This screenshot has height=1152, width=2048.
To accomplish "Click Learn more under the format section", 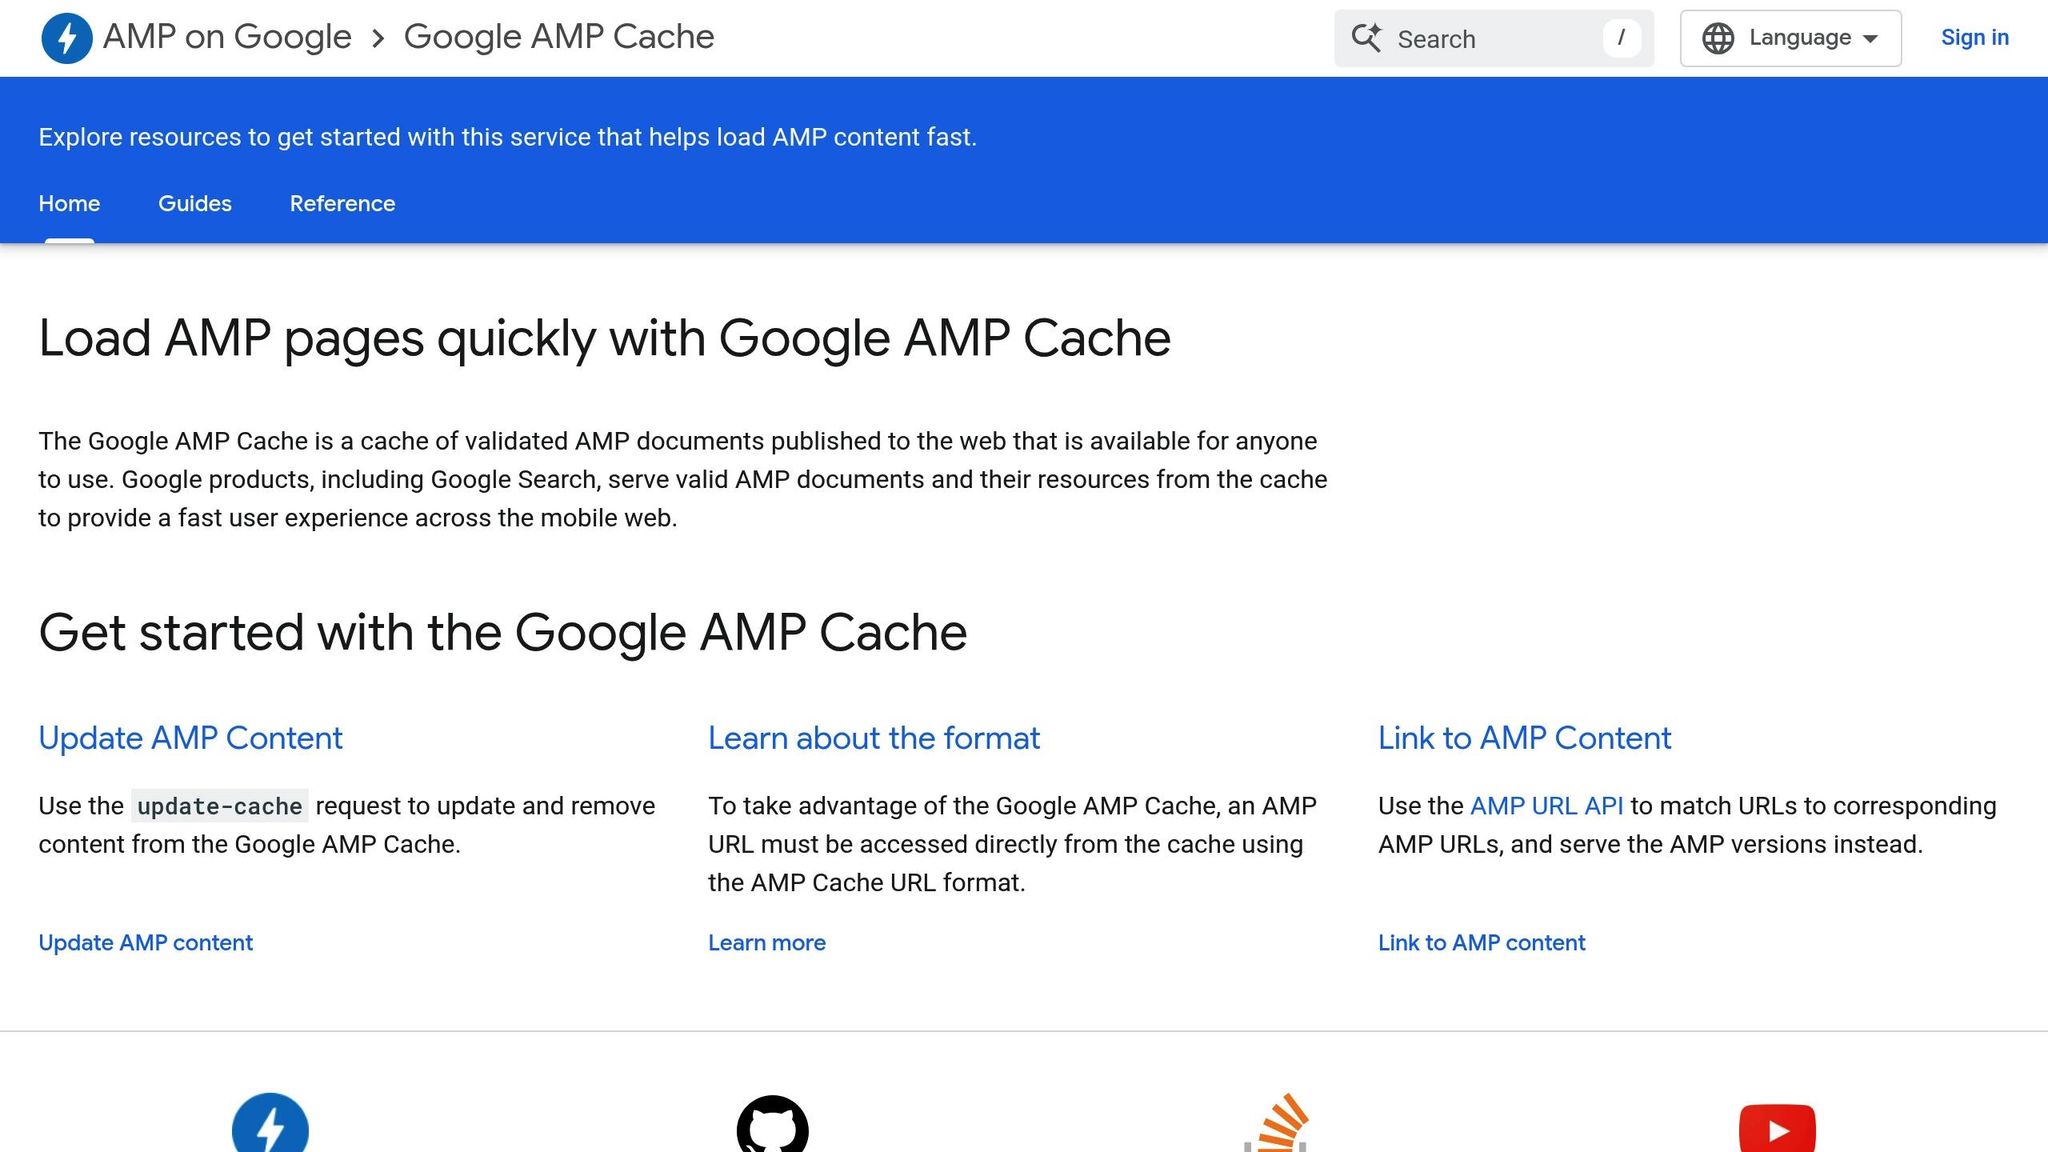I will click(x=766, y=942).
